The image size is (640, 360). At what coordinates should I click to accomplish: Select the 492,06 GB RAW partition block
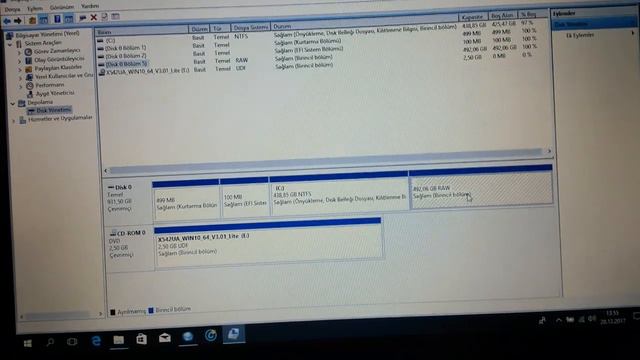481,187
